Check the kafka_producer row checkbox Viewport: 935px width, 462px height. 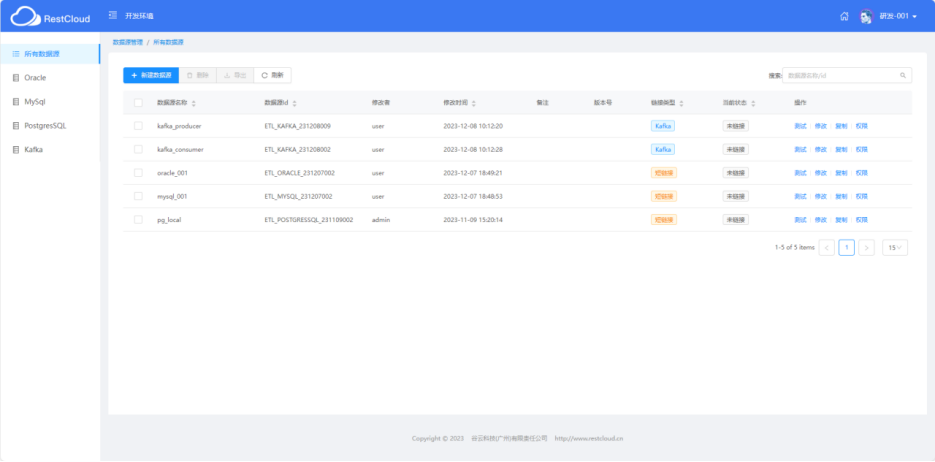138,126
